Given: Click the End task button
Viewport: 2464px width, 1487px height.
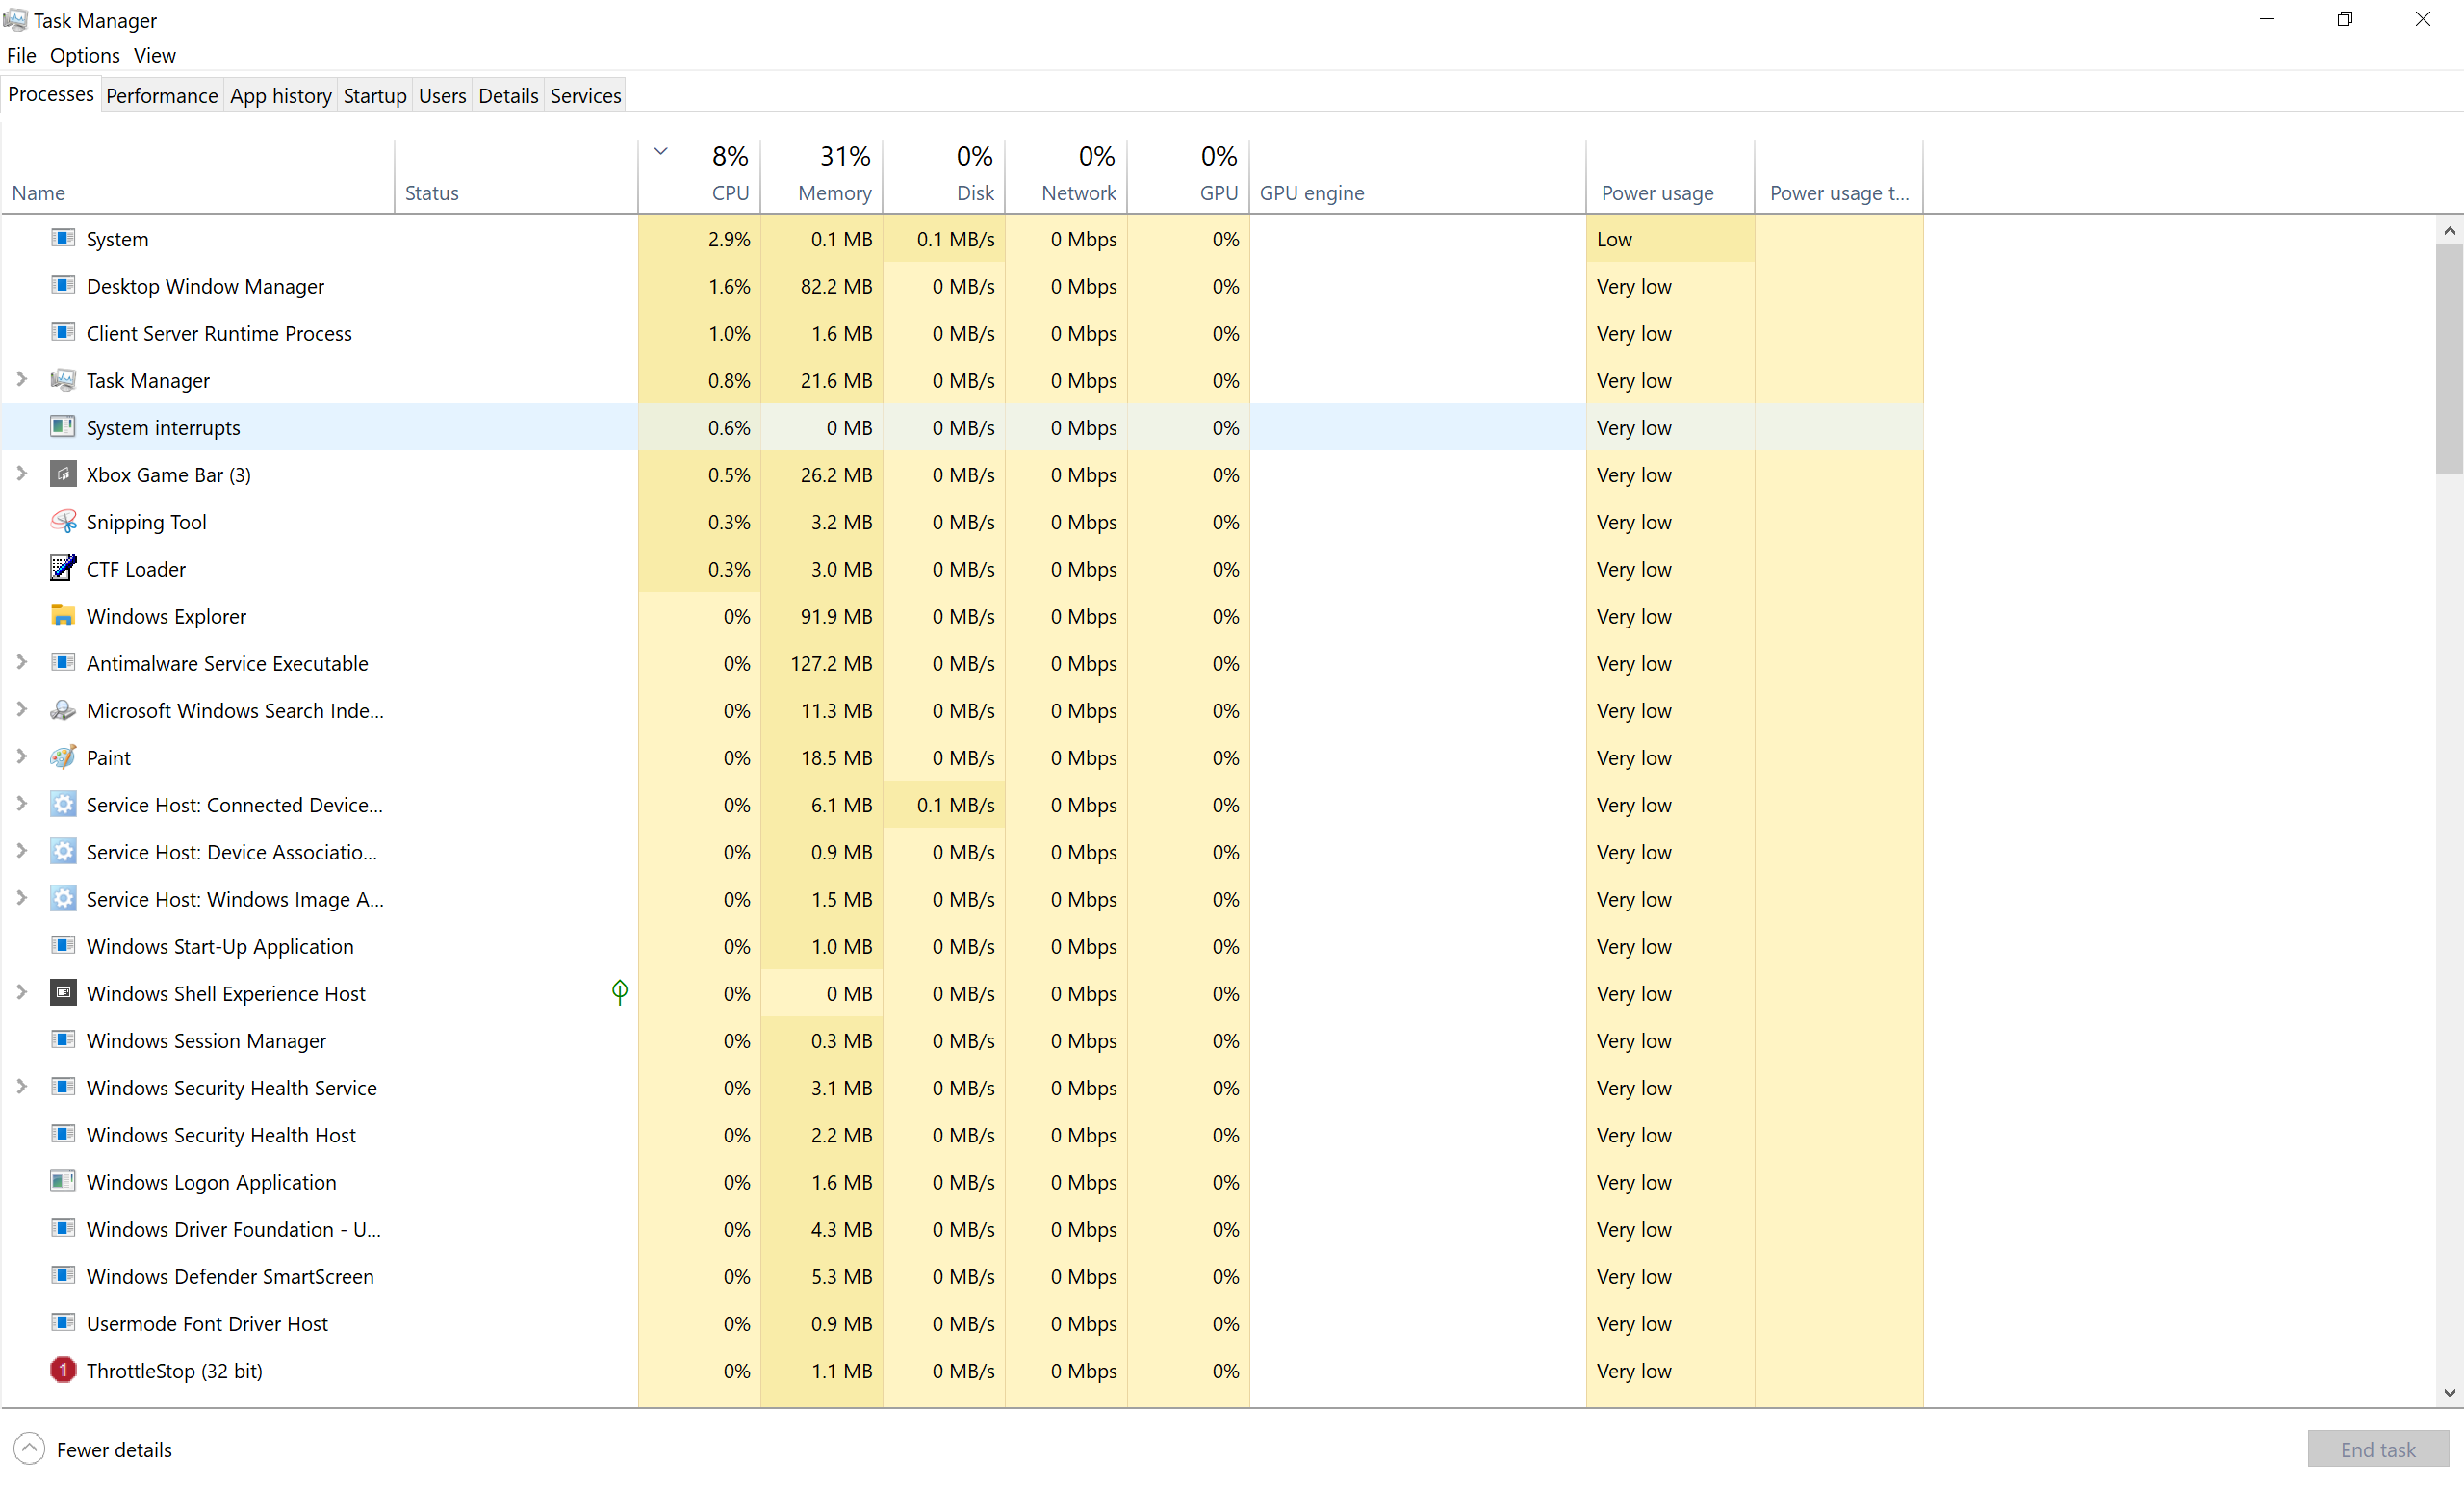Looking at the screenshot, I should [x=2377, y=1449].
